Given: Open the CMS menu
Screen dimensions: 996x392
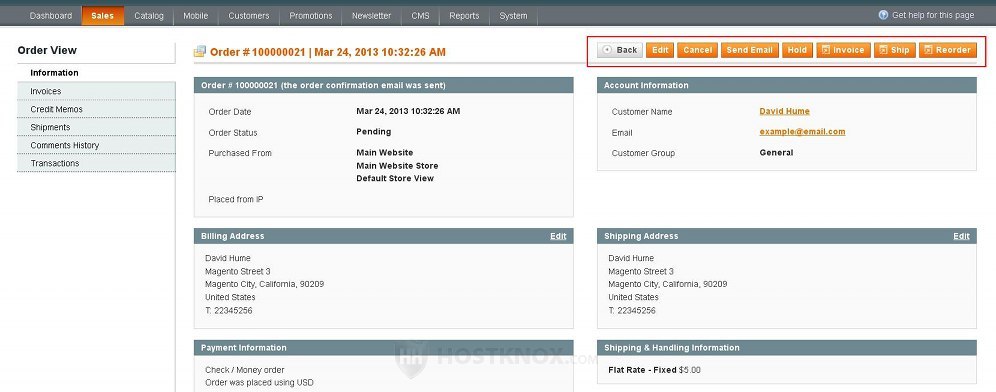Looking at the screenshot, I should coord(420,16).
